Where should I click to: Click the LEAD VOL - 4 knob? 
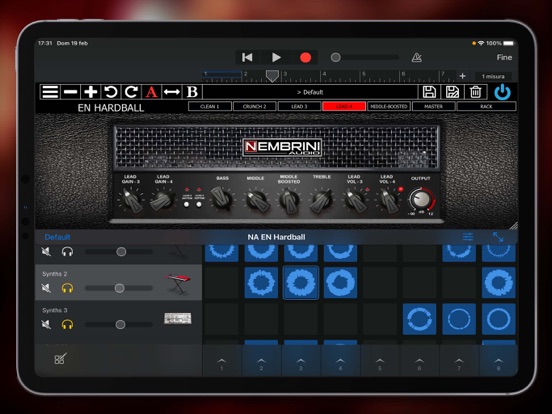(x=387, y=201)
